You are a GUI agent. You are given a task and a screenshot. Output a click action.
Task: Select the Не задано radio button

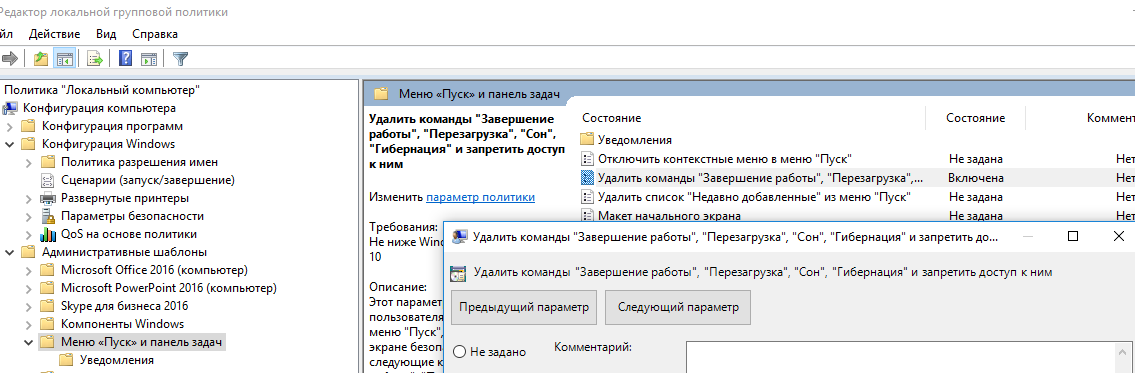click(x=459, y=352)
